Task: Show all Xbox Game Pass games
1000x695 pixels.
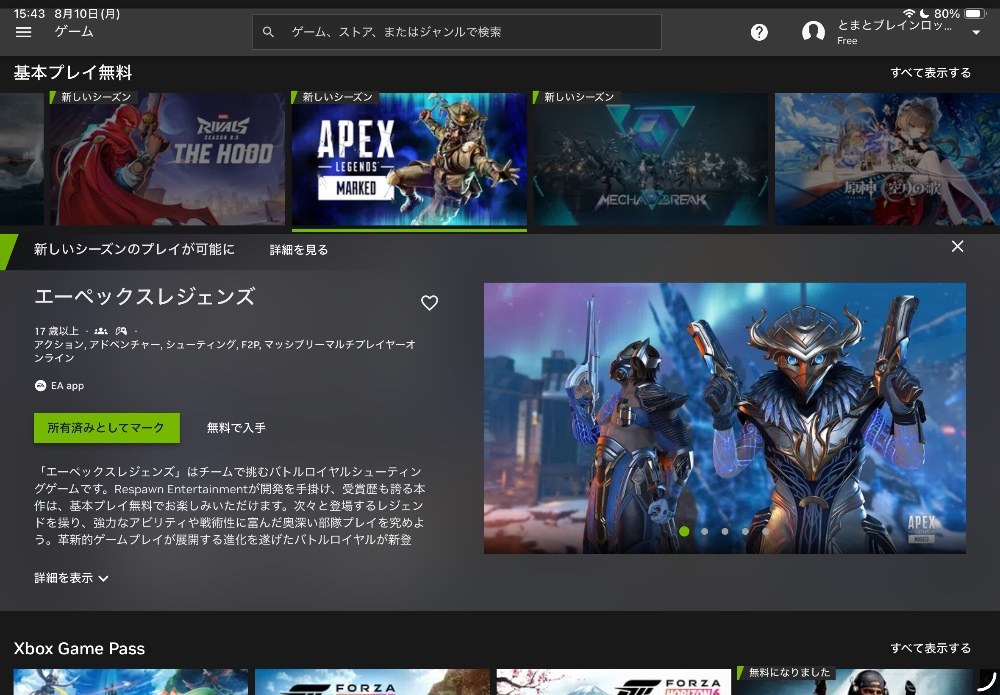Action: tap(930, 648)
